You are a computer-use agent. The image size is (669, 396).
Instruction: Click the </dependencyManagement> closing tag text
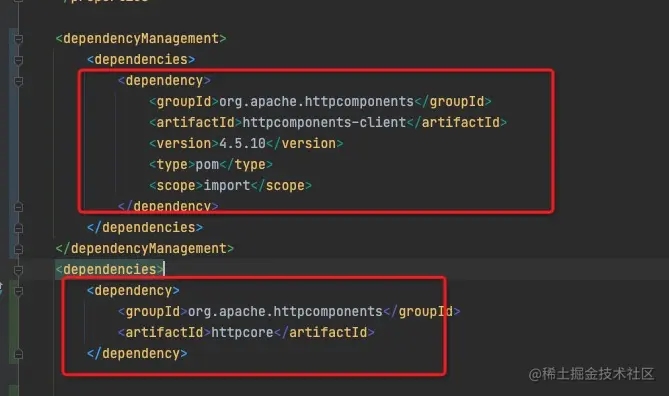pyautogui.click(x=145, y=248)
